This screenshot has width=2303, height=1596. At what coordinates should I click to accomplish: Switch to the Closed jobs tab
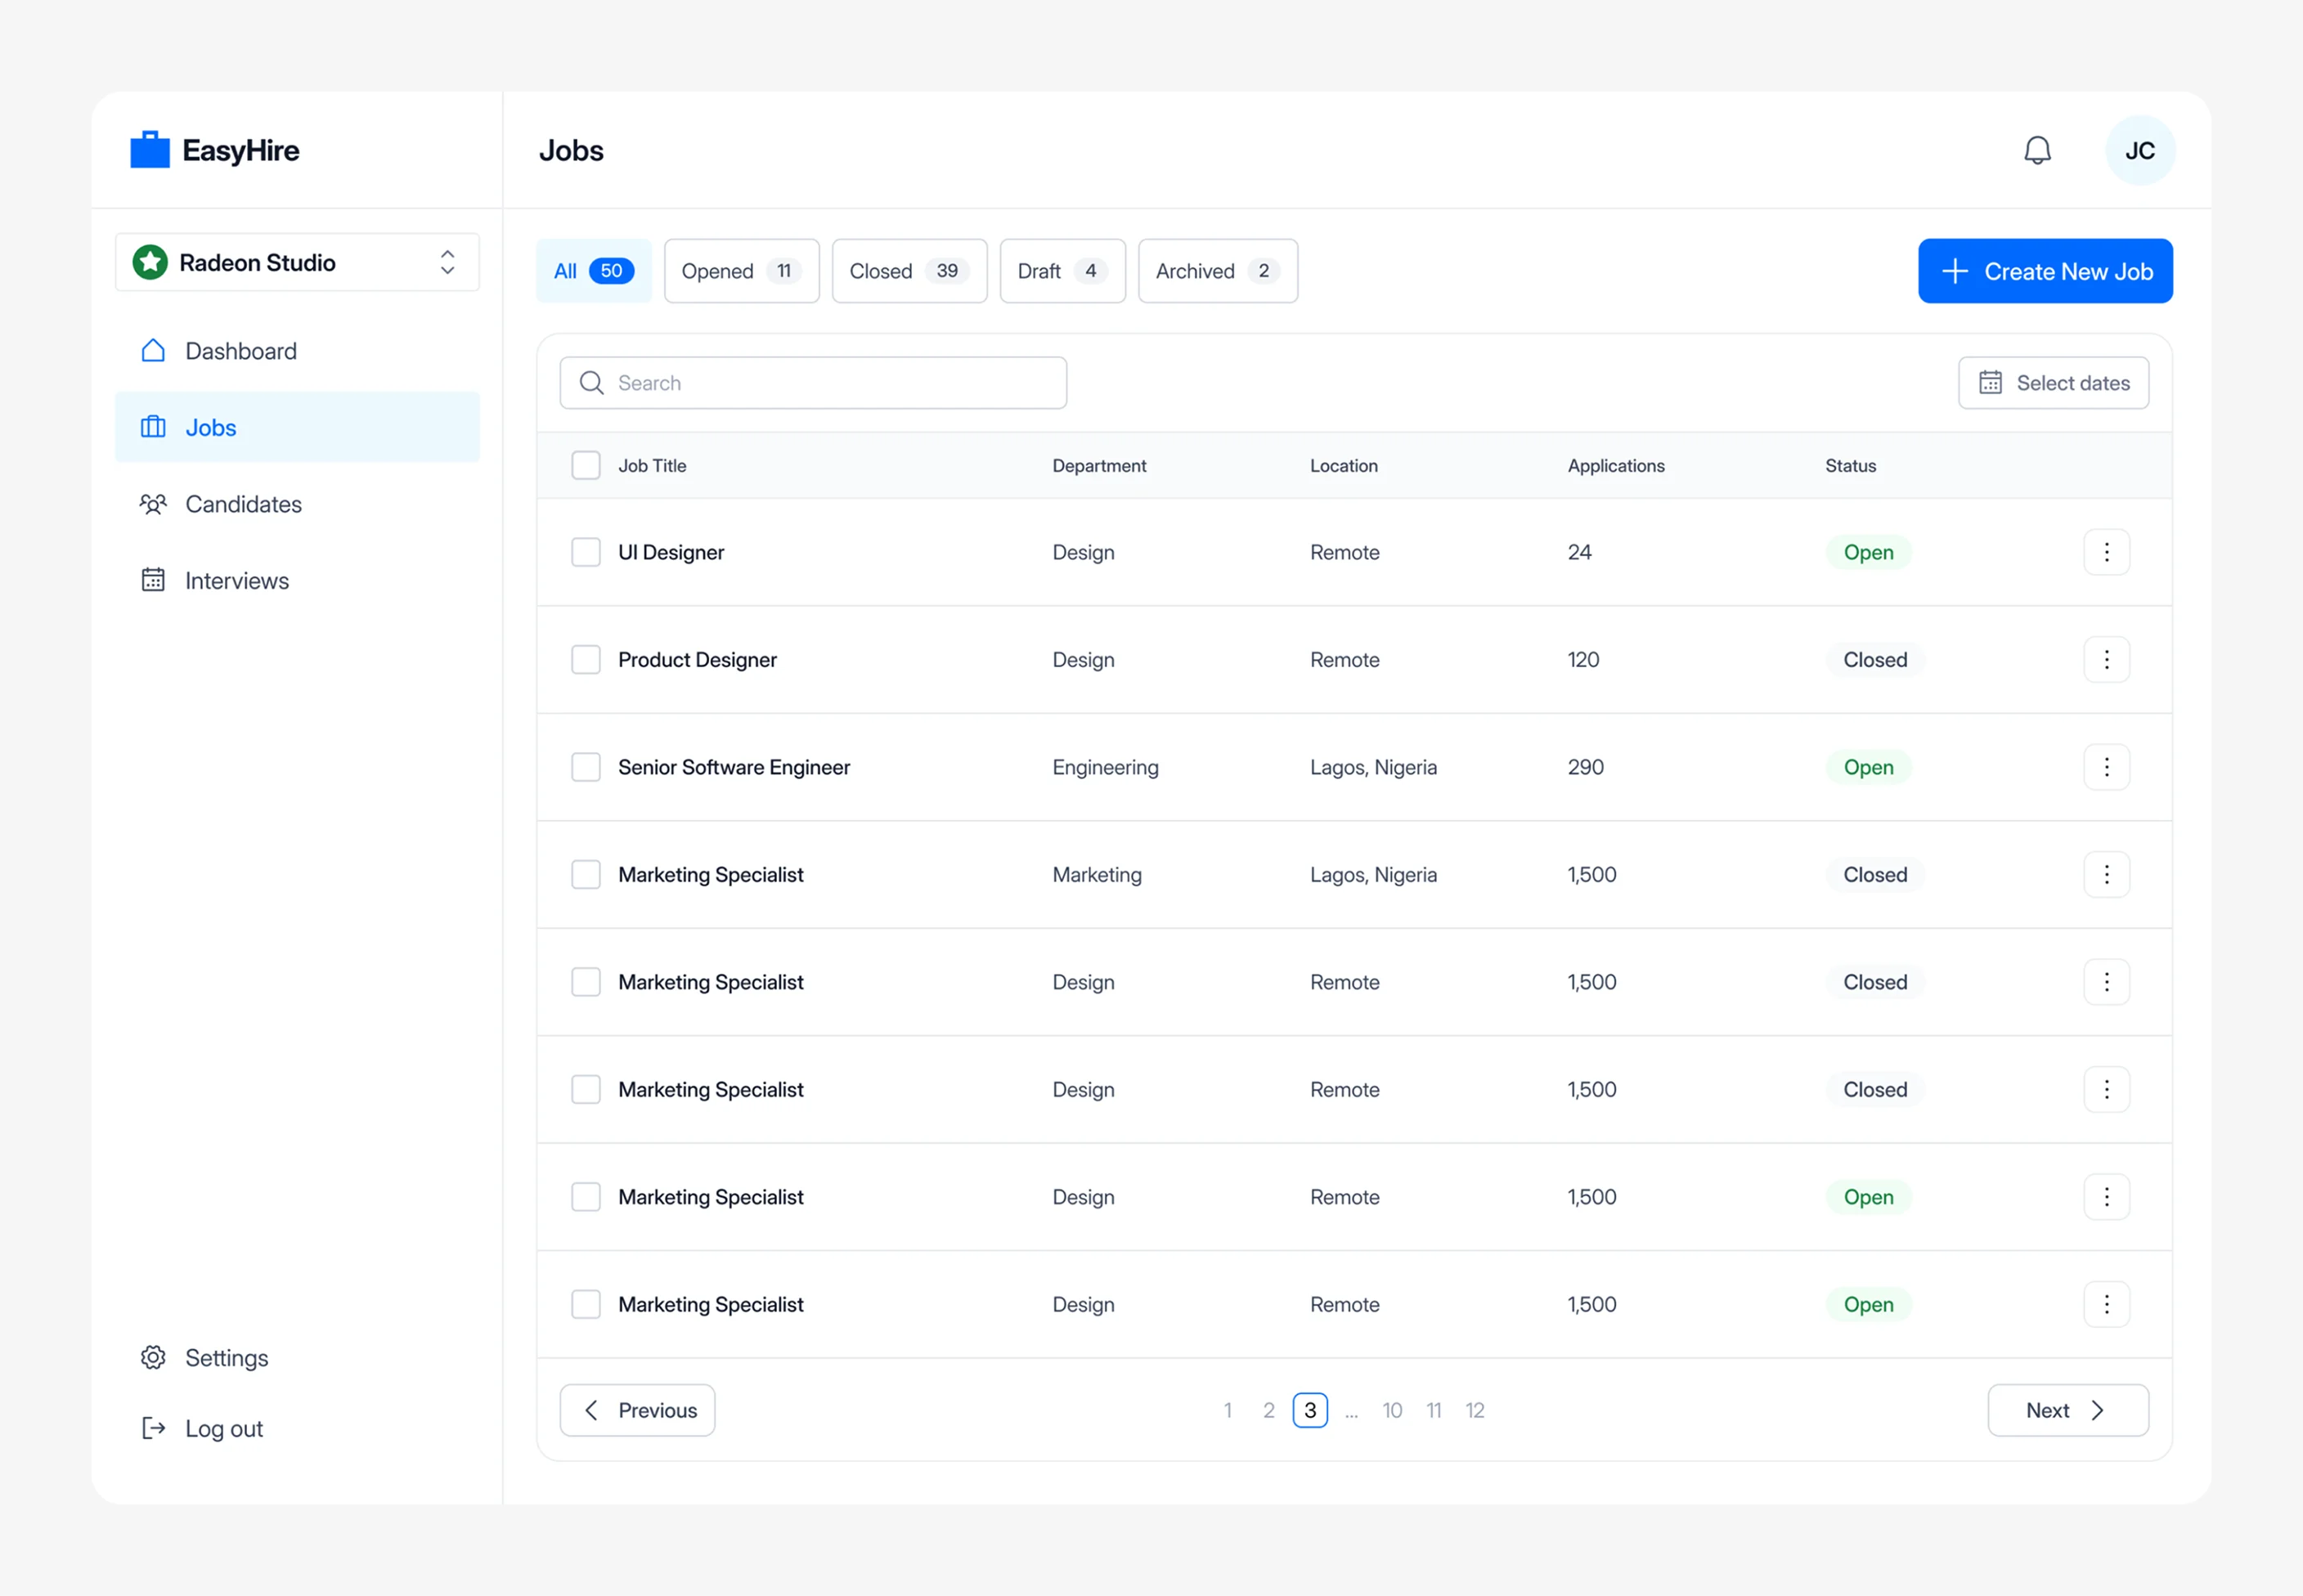pyautogui.click(x=910, y=271)
